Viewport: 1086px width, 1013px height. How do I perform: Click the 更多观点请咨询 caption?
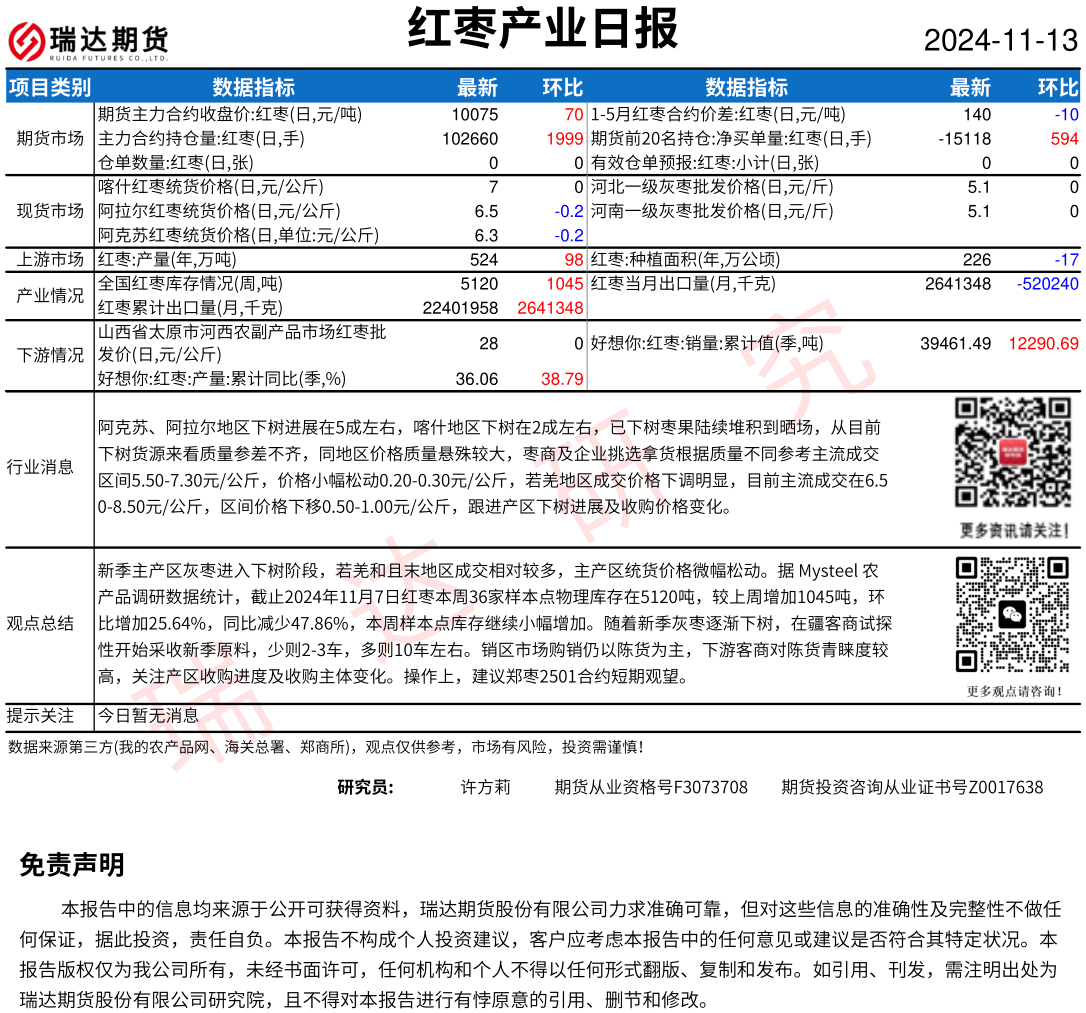[x=1011, y=691]
